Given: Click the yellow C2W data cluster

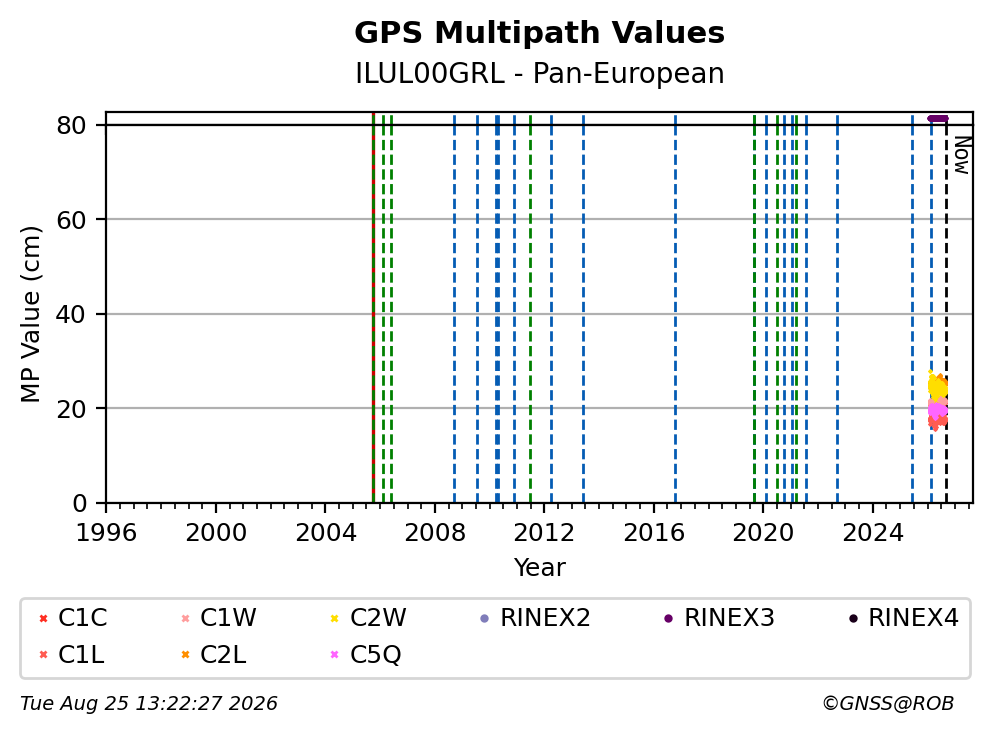Looking at the screenshot, I should point(936,386).
